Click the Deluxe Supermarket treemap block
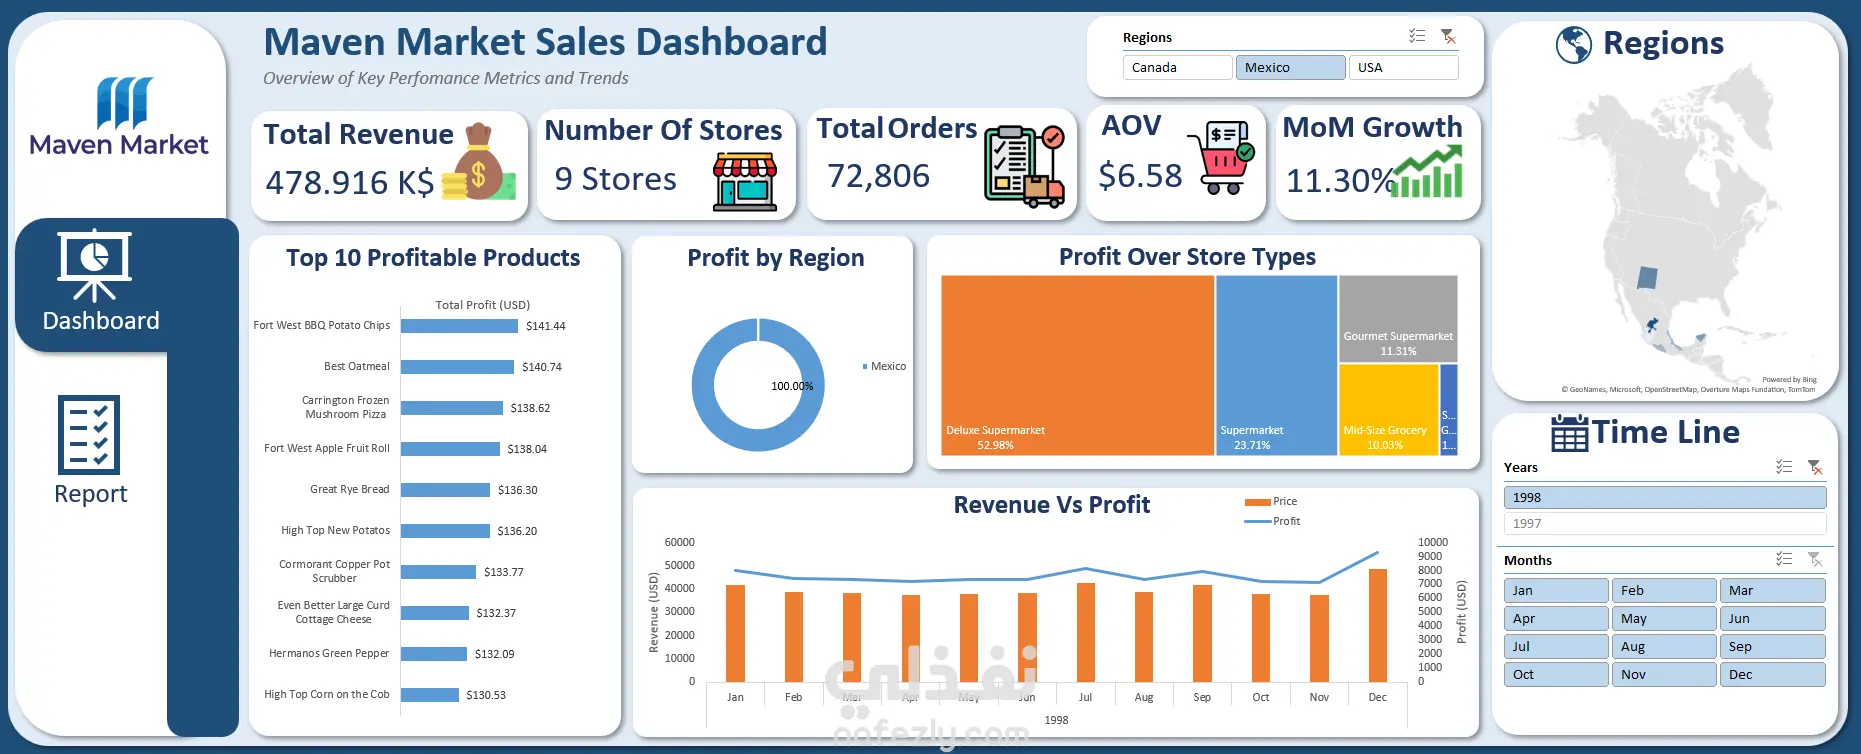 [1078, 365]
